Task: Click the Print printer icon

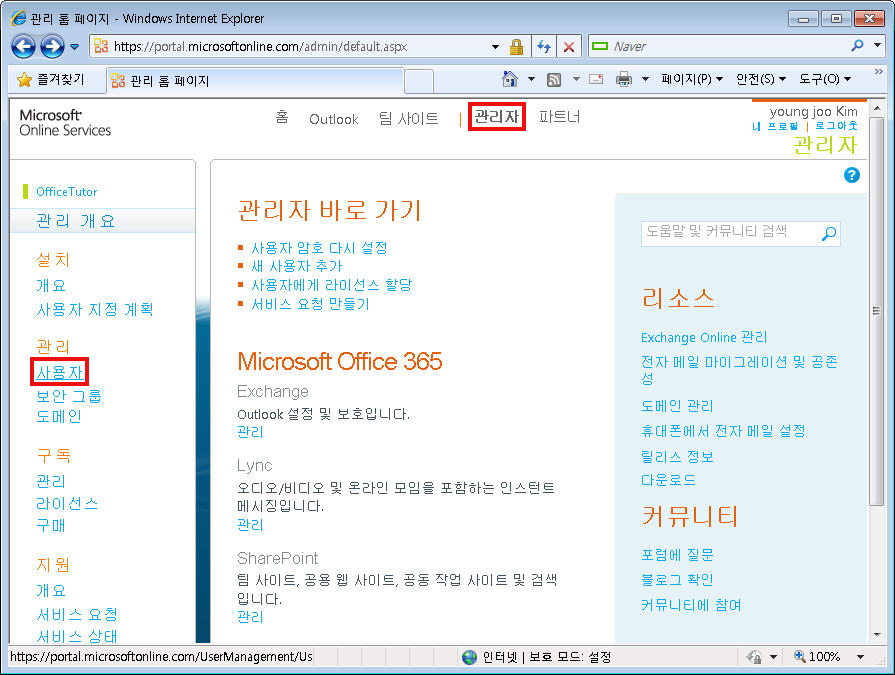Action: coord(624,79)
